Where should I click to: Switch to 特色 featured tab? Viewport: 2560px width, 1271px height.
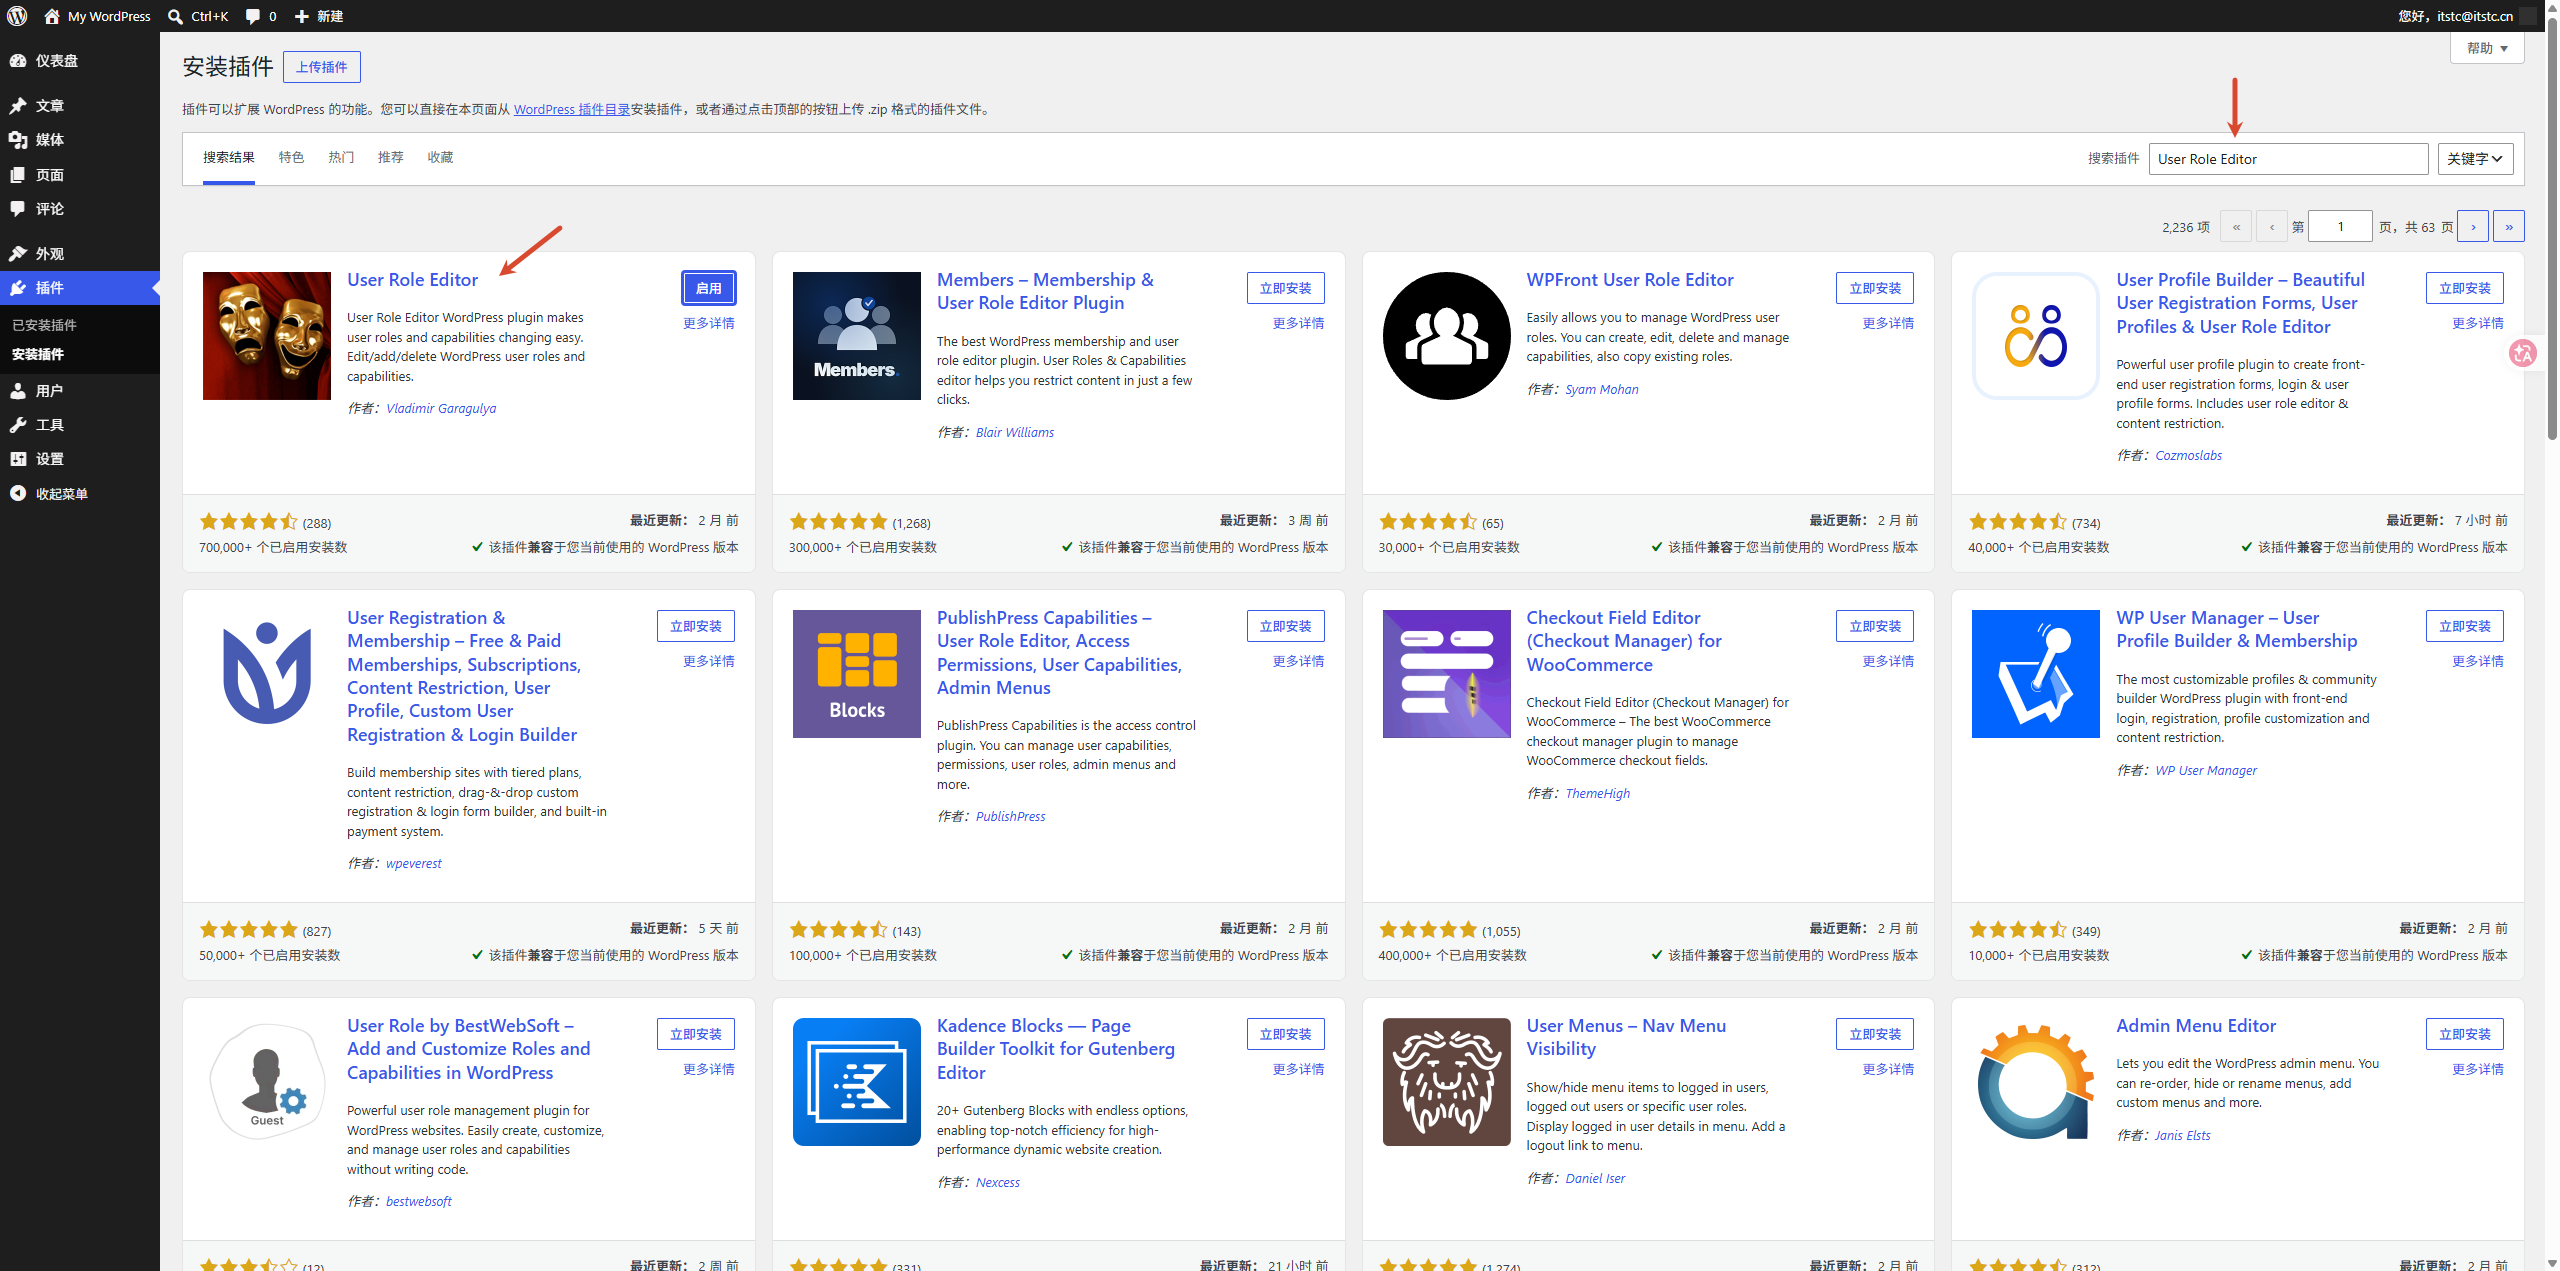click(291, 158)
